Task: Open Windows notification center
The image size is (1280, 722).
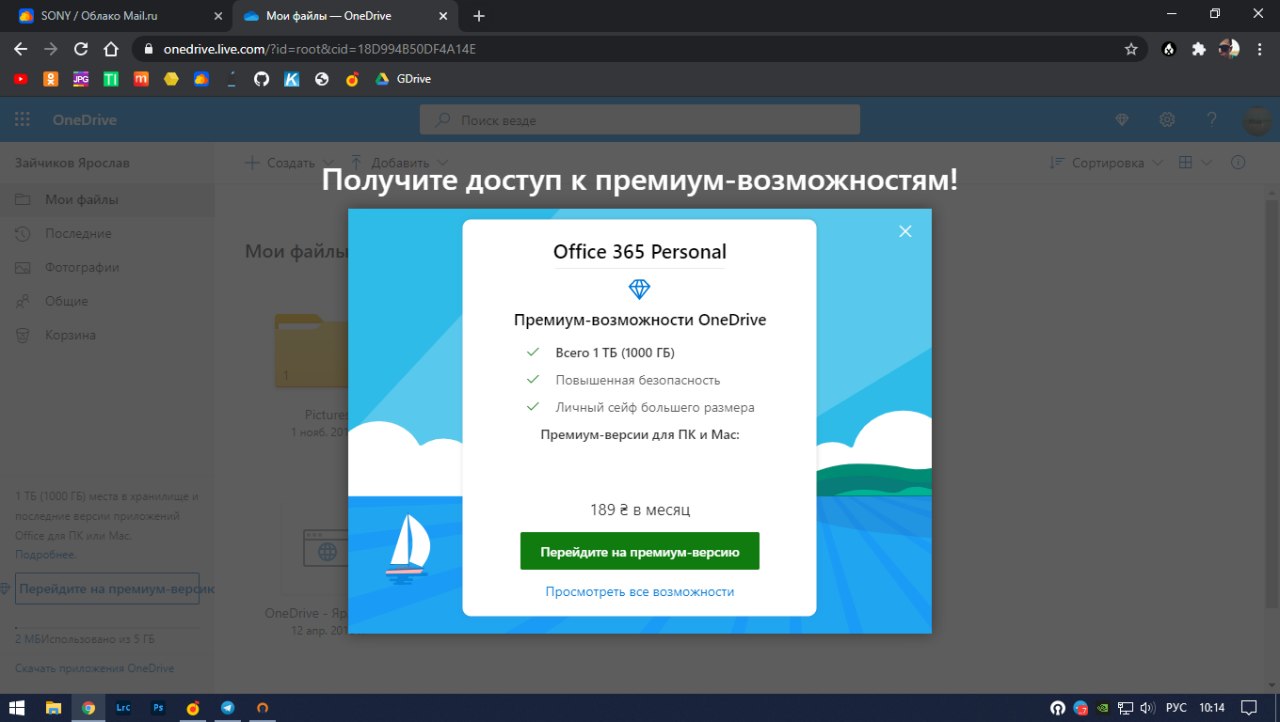Action: pos(1248,707)
